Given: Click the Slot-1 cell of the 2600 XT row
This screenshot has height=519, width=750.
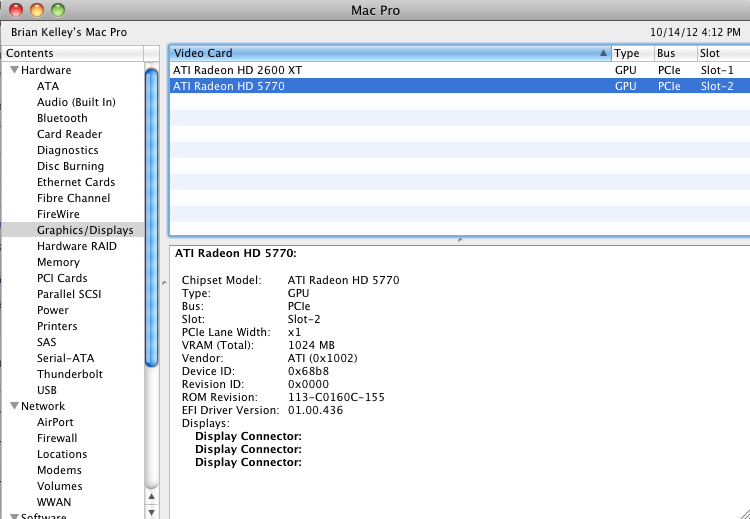Looking at the screenshot, I should point(717,70).
